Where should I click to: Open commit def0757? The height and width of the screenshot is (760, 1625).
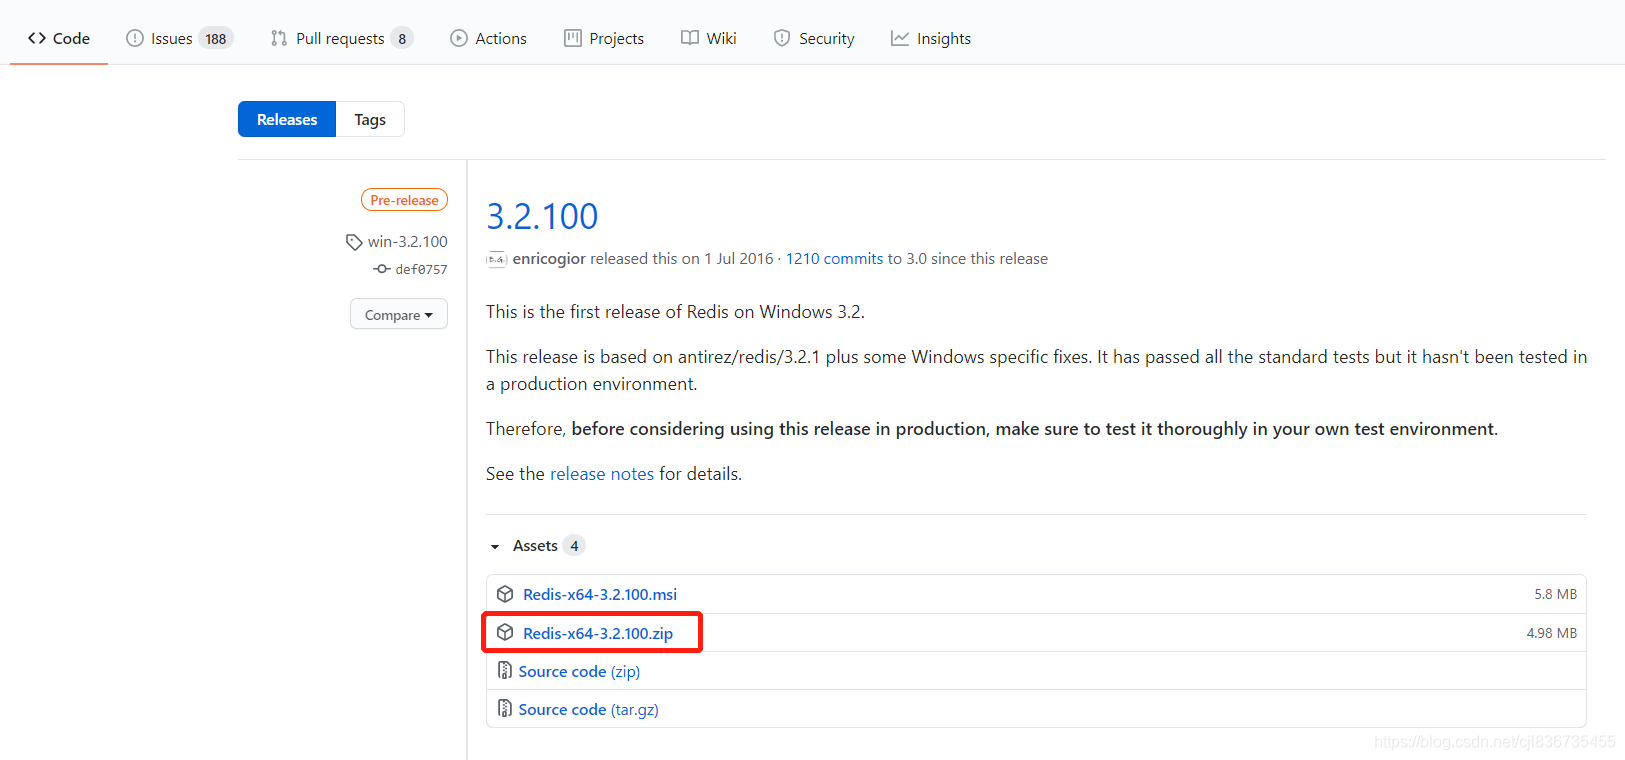pyautogui.click(x=421, y=269)
